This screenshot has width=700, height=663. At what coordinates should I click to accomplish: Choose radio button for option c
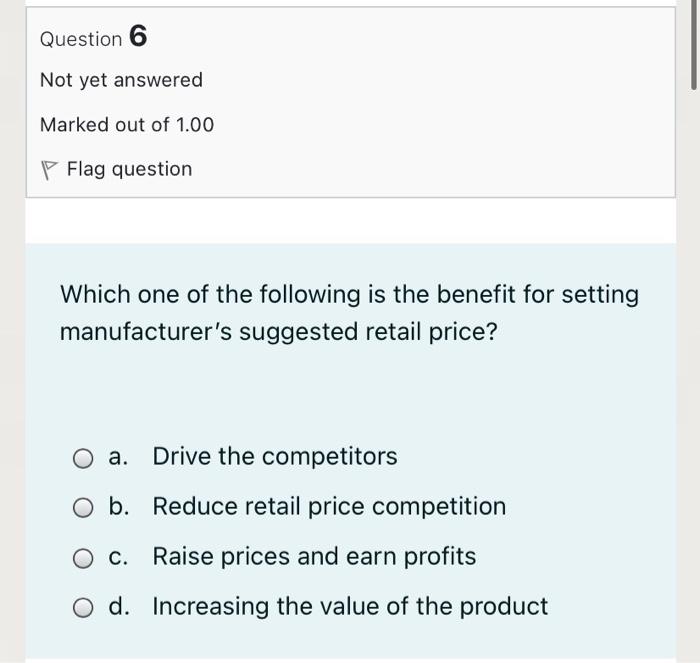83,558
